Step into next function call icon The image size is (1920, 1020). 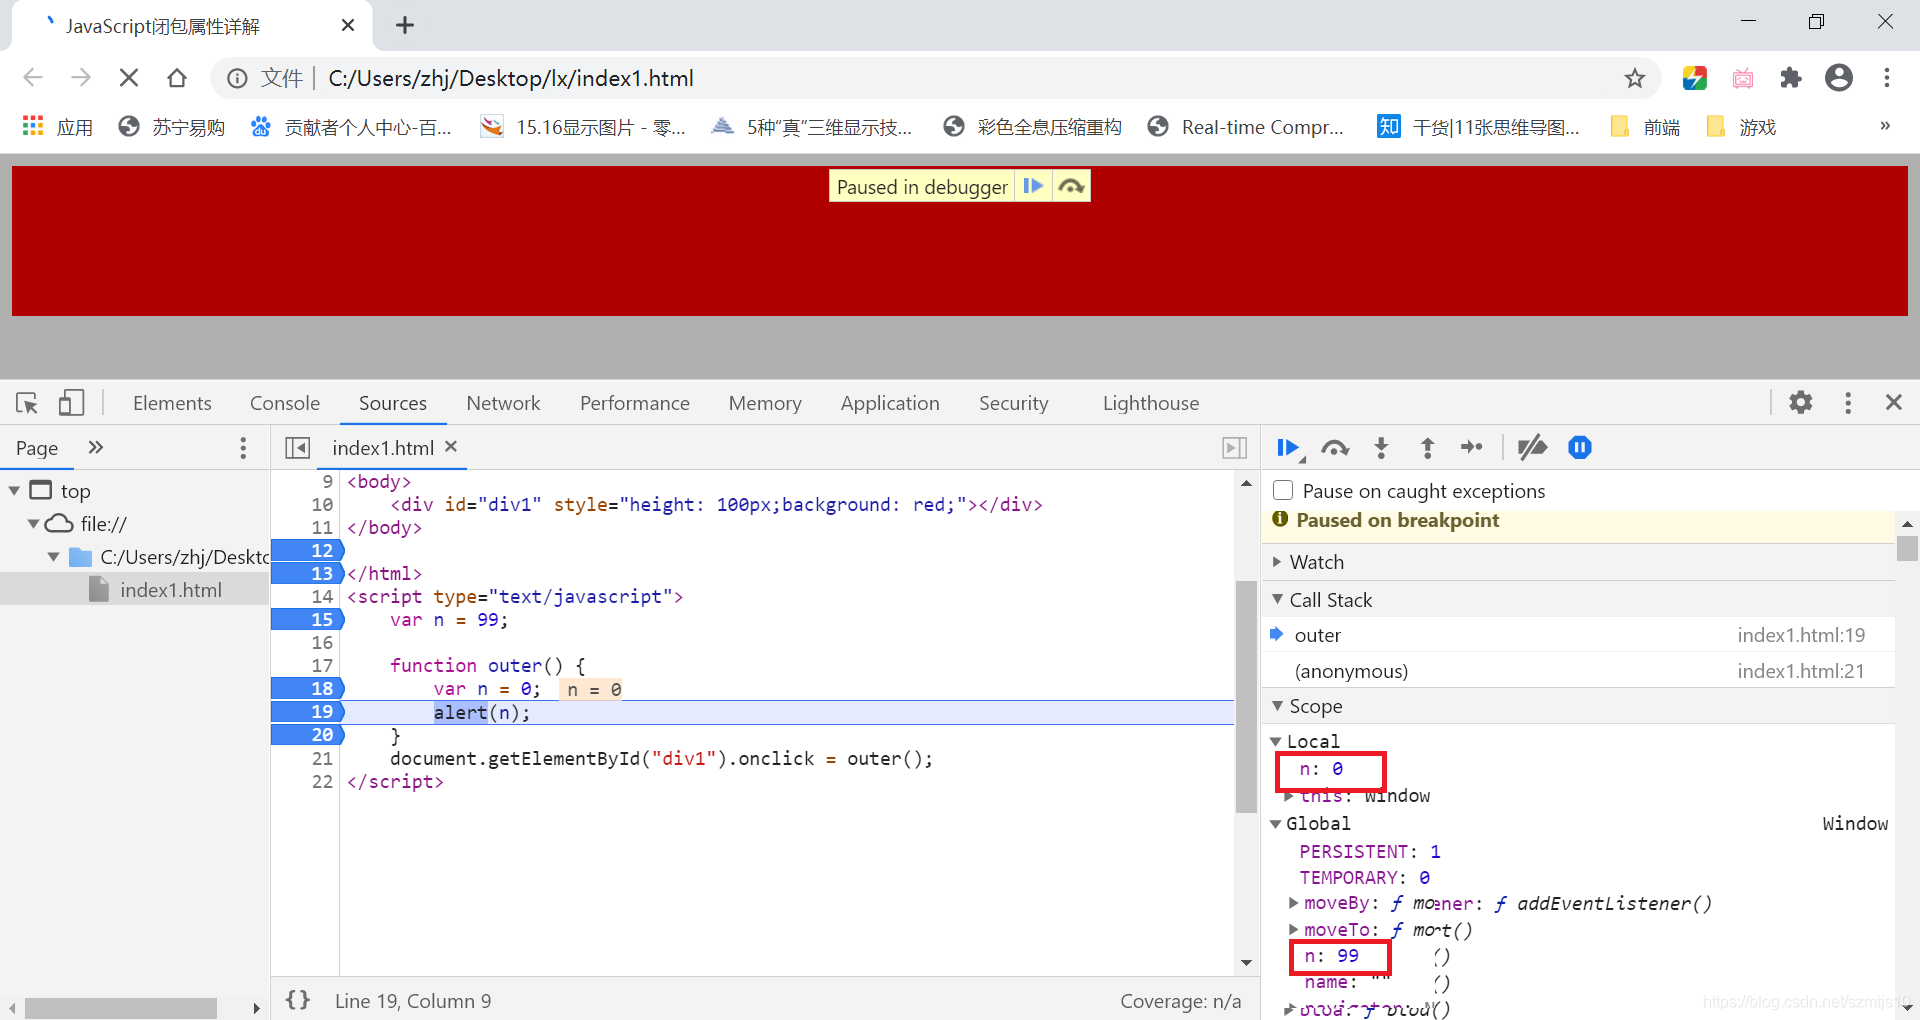[x=1381, y=448]
